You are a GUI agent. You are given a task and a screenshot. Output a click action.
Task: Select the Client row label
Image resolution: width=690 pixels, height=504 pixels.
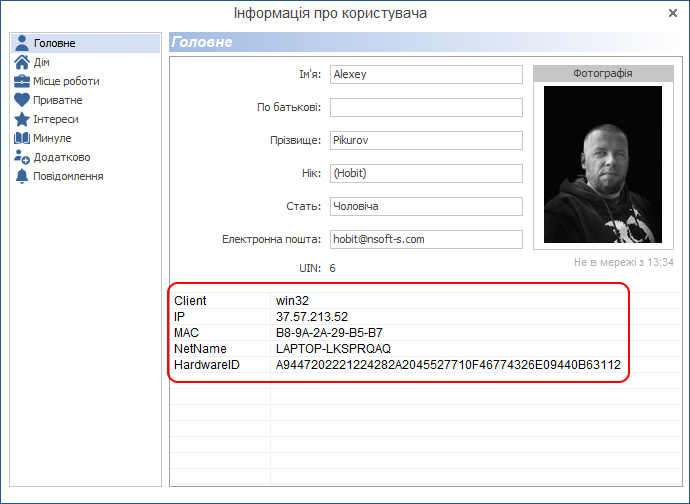[x=190, y=301]
